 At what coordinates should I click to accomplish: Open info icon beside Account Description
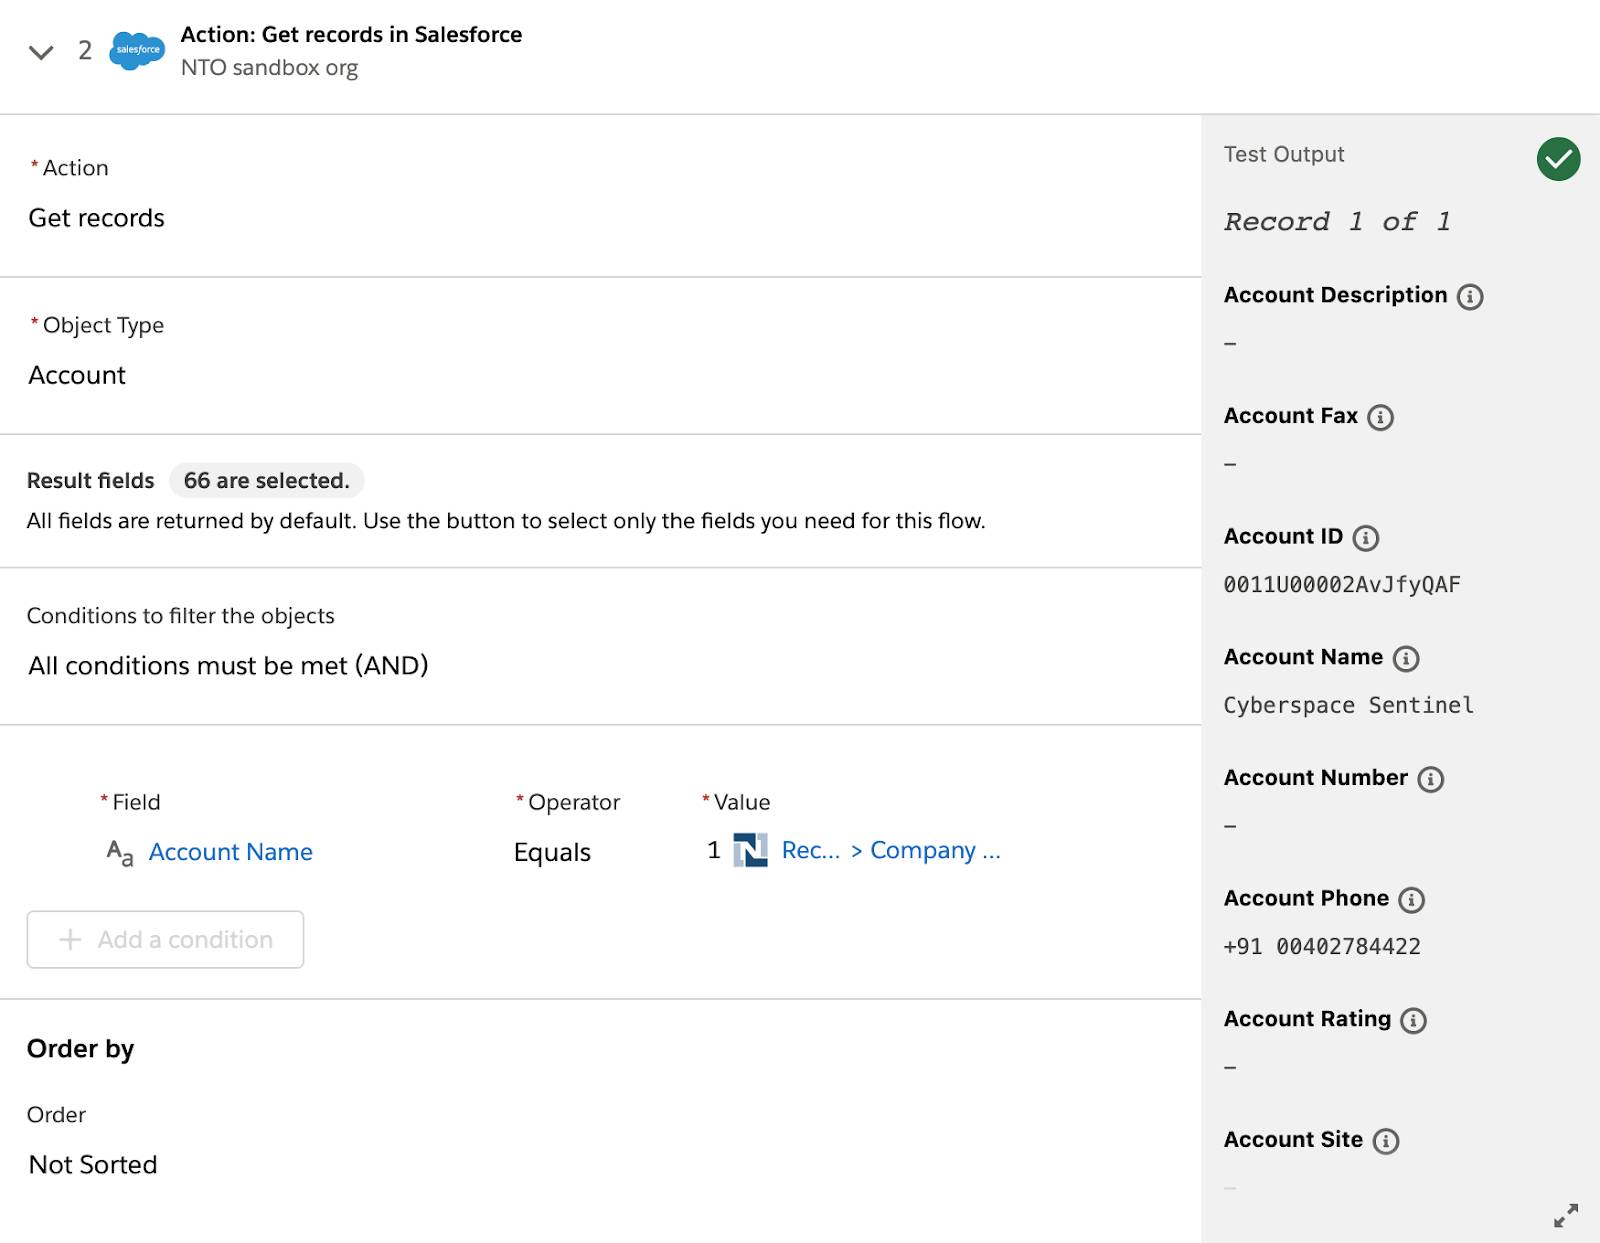click(x=1470, y=297)
